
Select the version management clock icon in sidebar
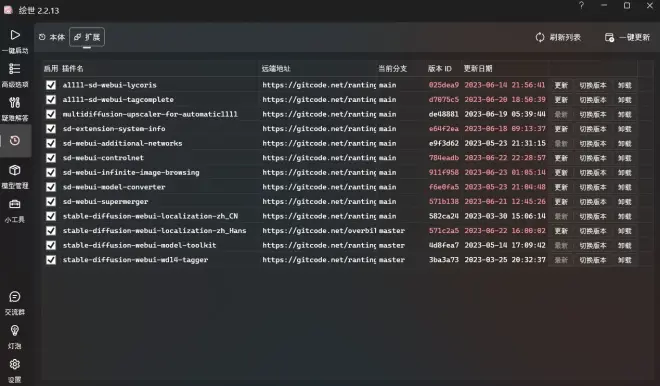point(15,141)
